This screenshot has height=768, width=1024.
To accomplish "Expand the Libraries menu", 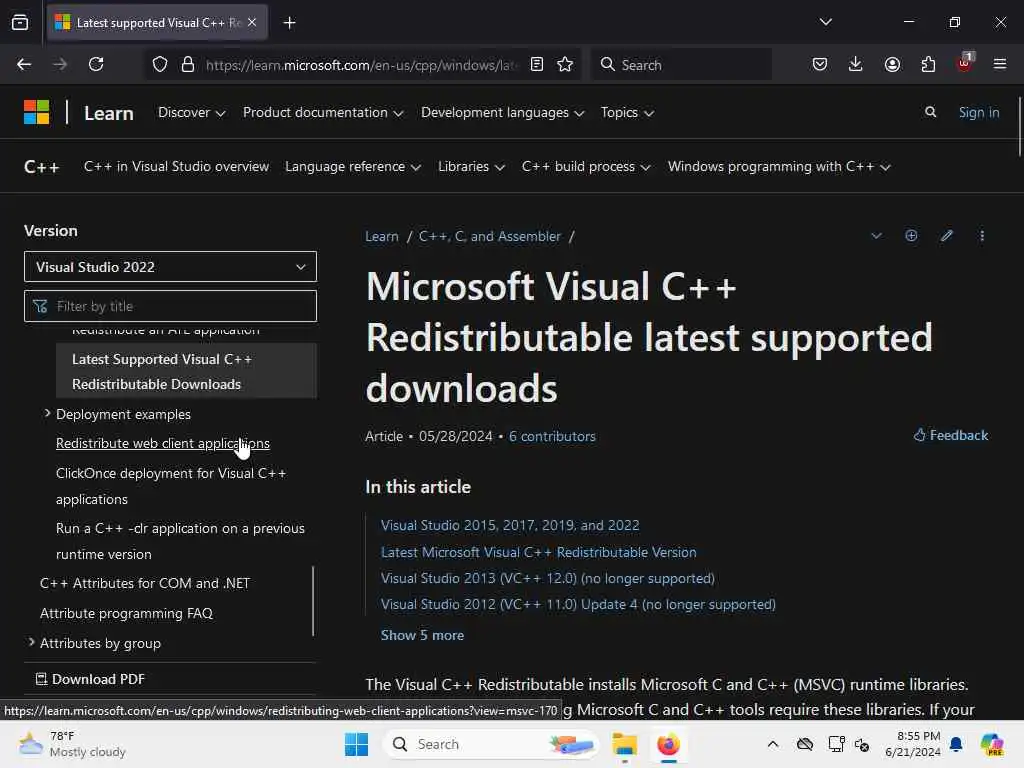I will 471,167.
